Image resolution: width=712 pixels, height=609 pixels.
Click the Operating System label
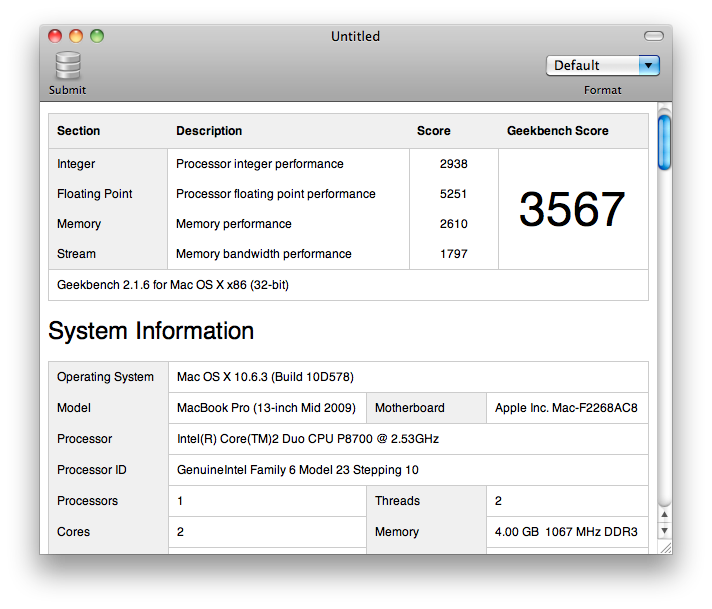[x=105, y=377]
